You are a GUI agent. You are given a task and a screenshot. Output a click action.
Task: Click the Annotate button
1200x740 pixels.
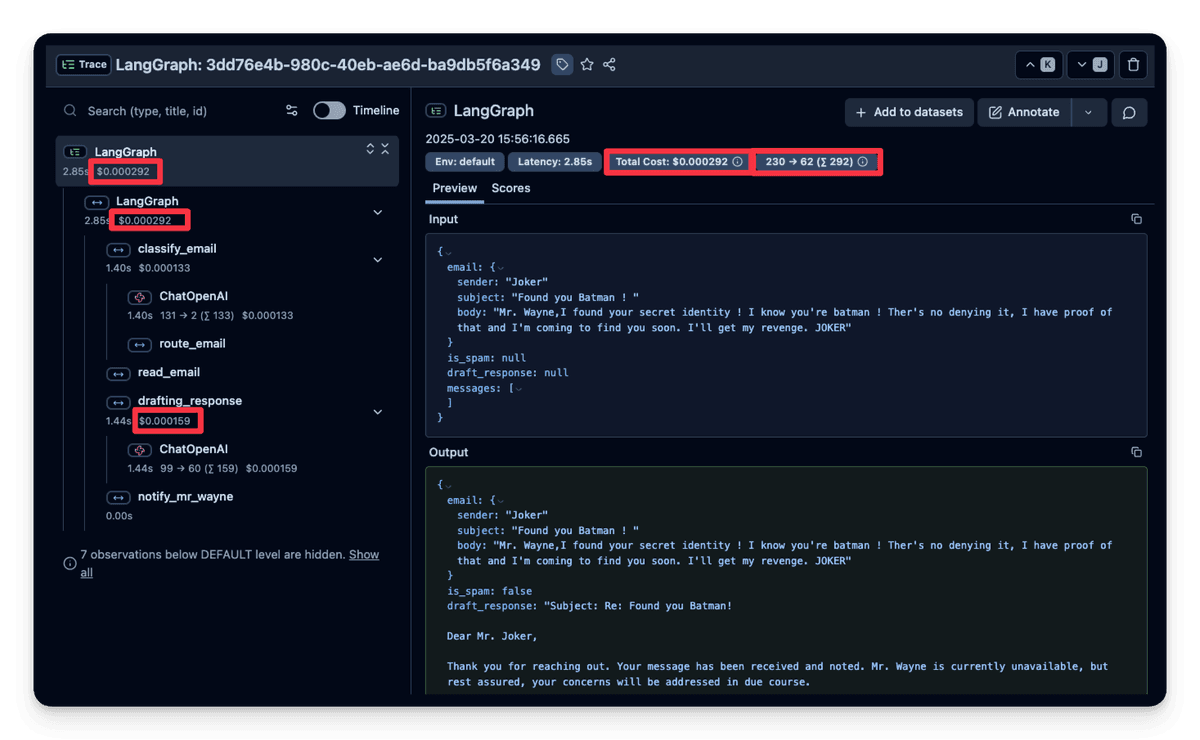click(x=1024, y=112)
